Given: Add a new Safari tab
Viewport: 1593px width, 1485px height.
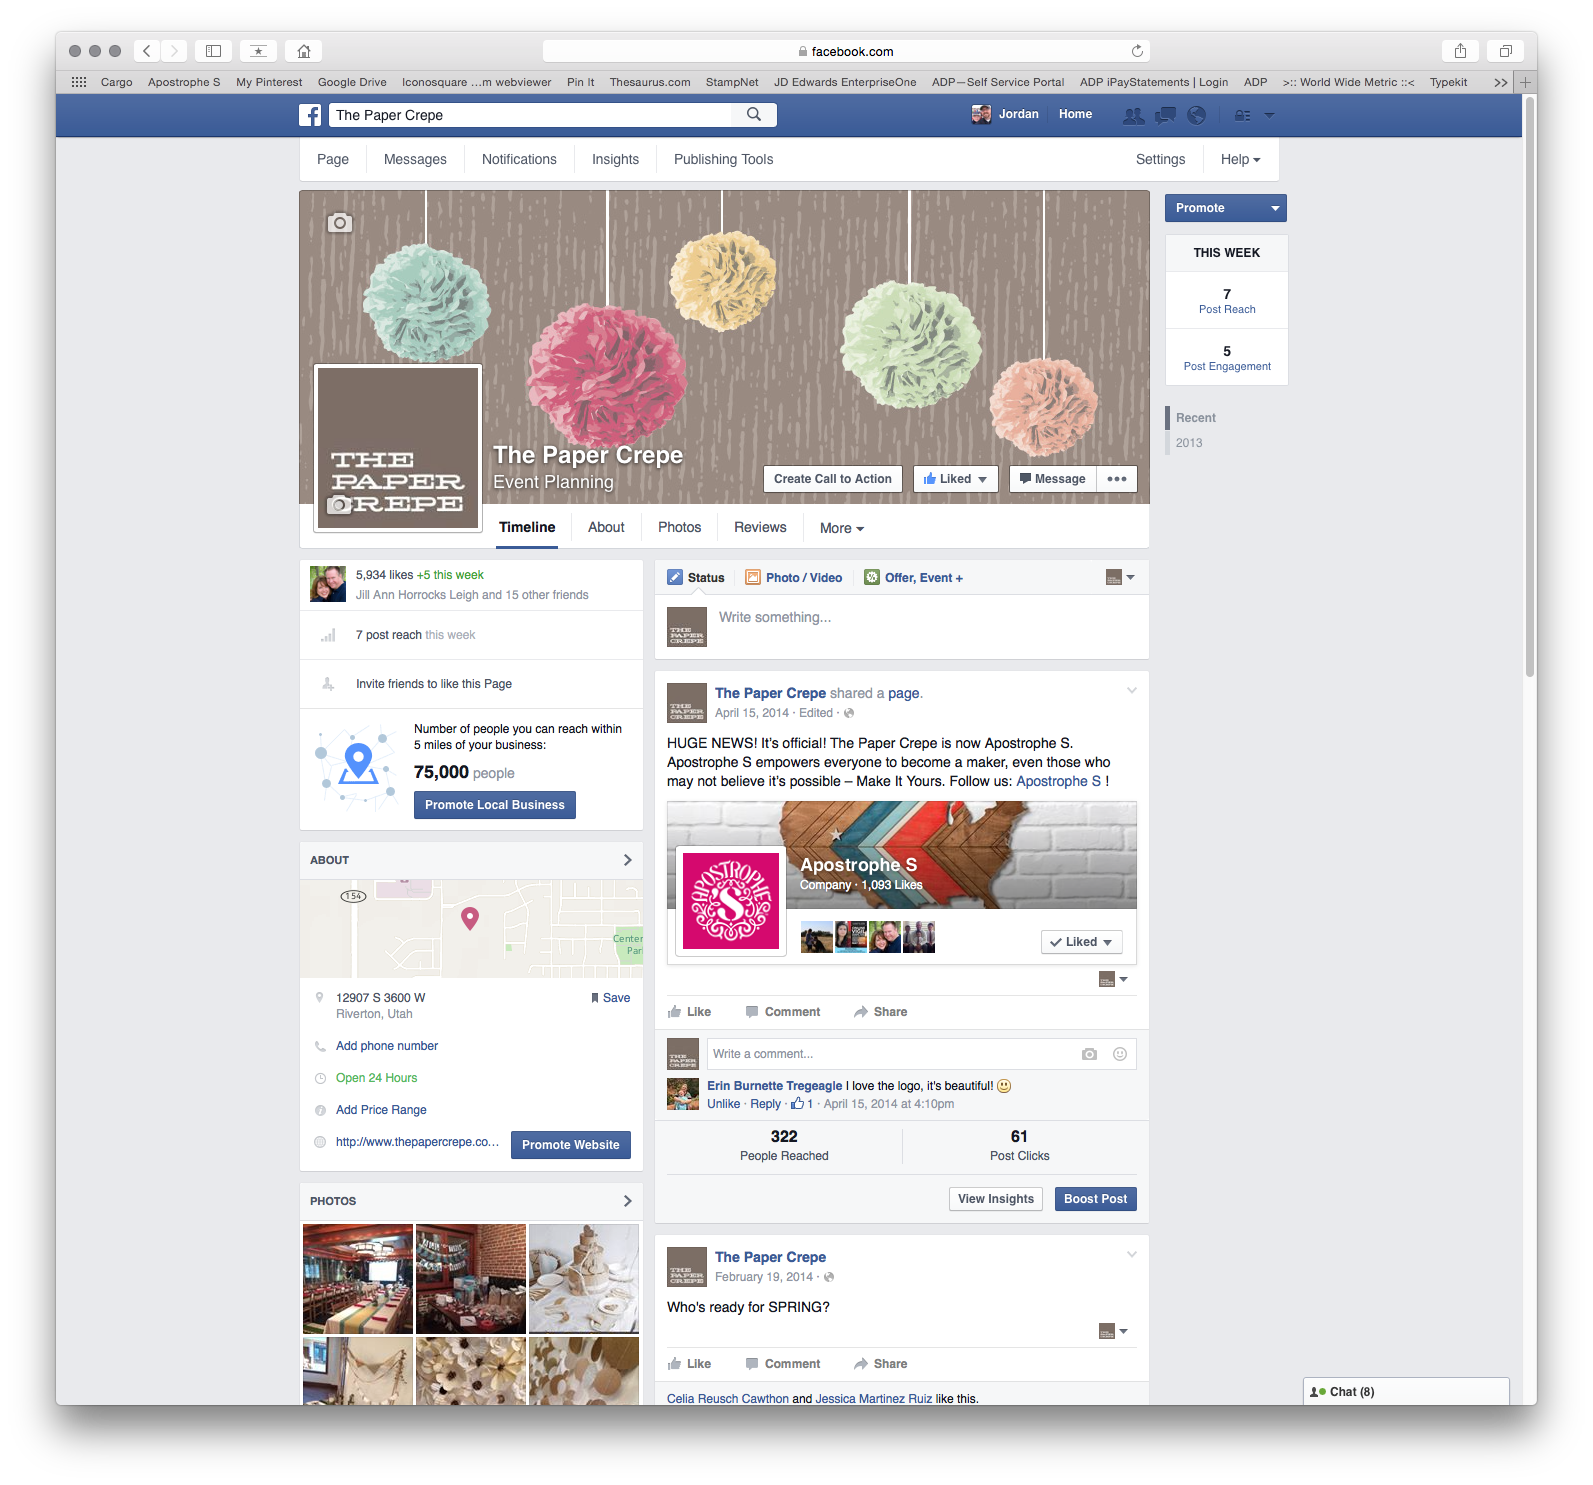Looking at the screenshot, I should [1526, 82].
